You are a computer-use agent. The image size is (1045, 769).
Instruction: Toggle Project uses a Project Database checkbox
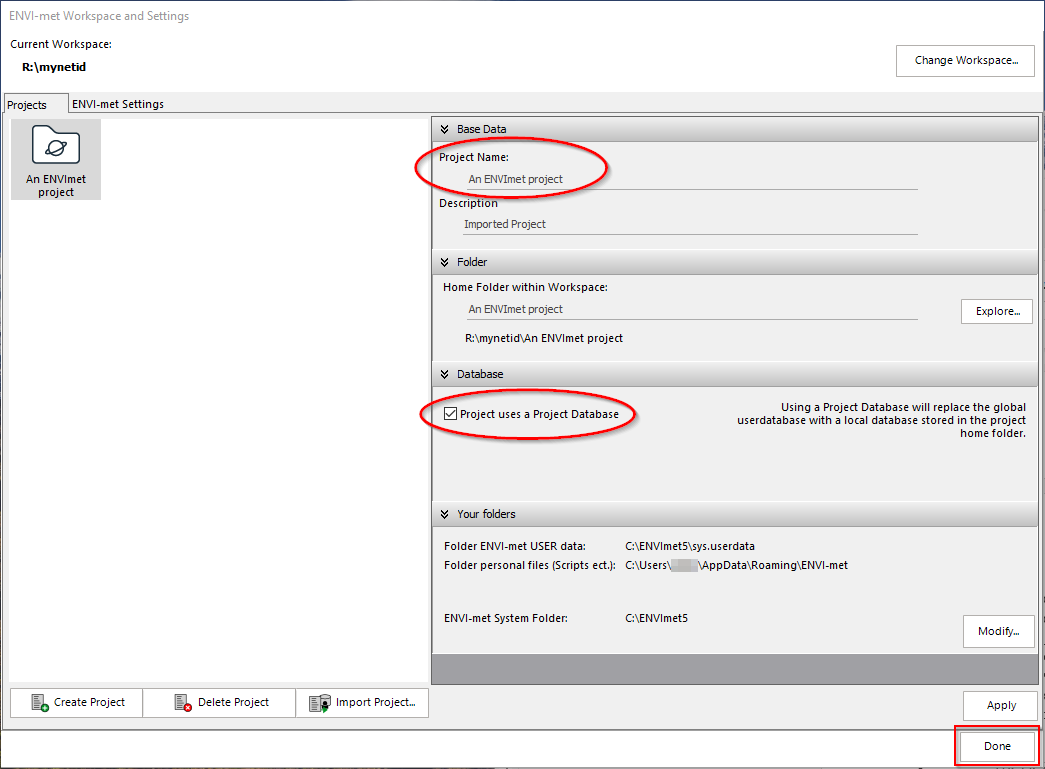point(450,414)
